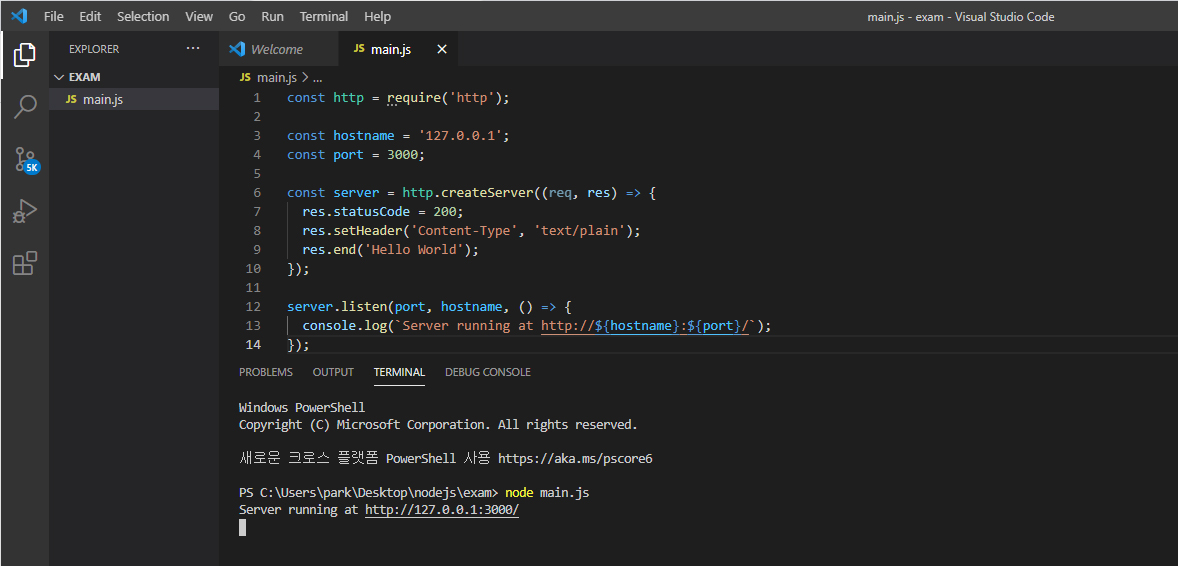
Task: Click console.log on line 13
Action: [x=344, y=325]
